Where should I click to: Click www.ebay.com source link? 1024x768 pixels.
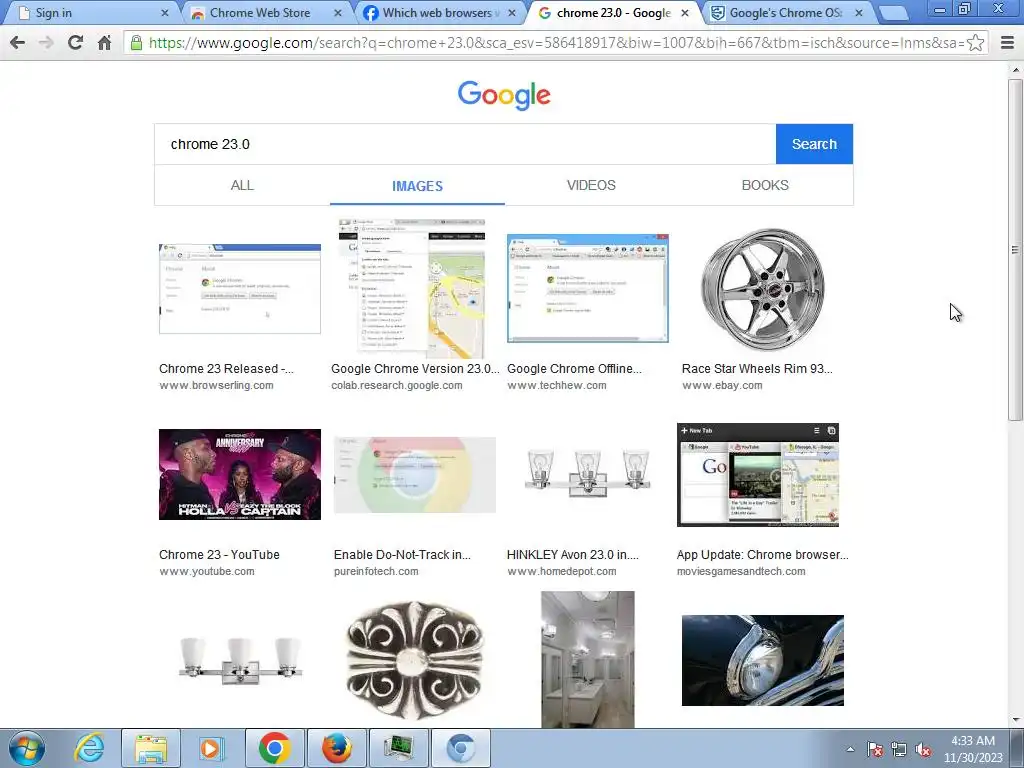click(722, 385)
